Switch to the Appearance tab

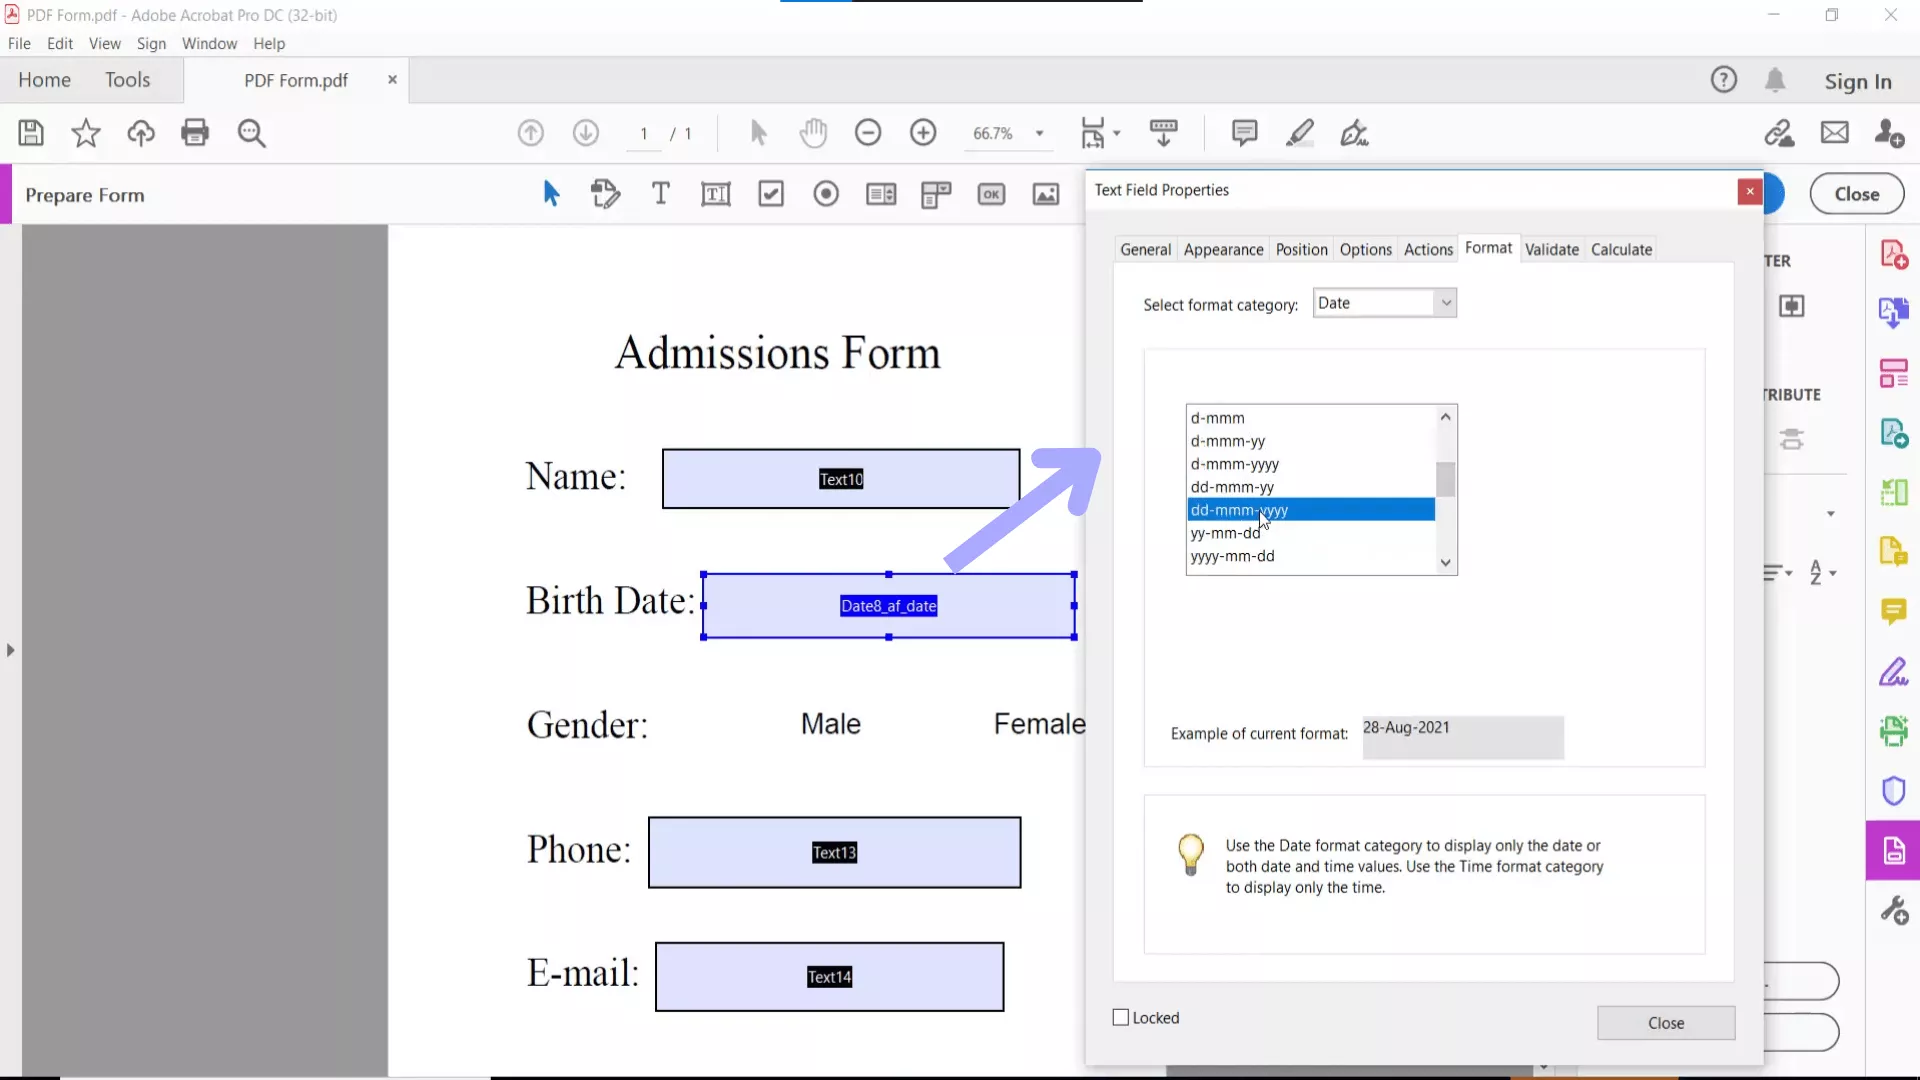pyautogui.click(x=1223, y=250)
